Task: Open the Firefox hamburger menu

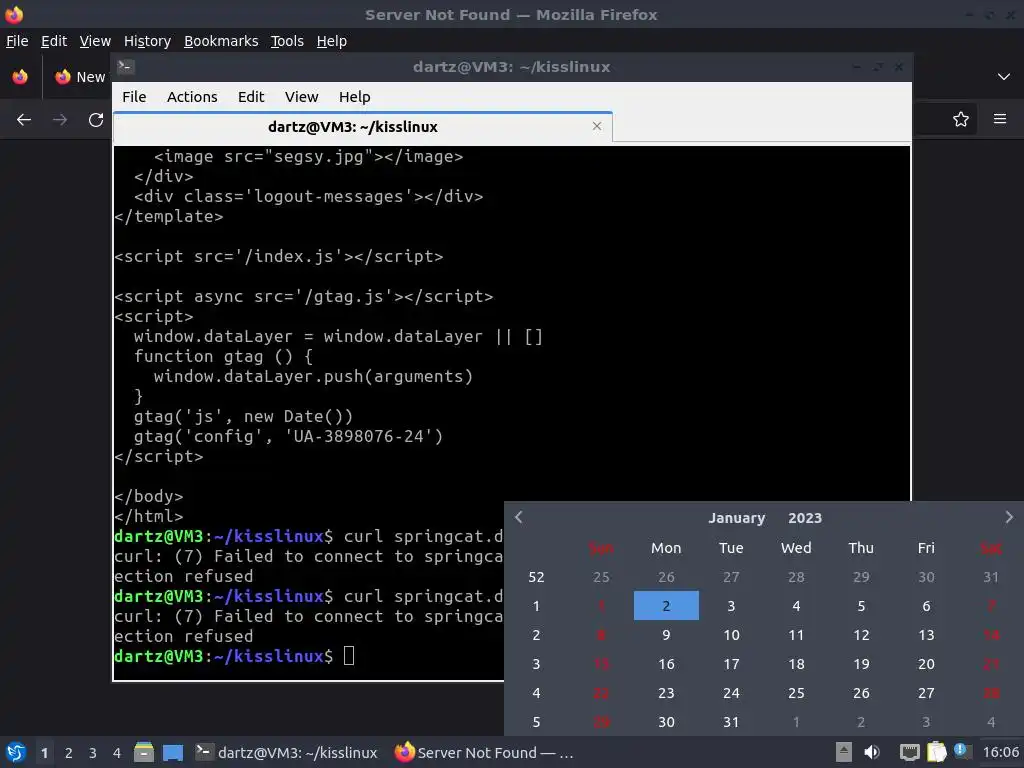Action: tap(1000, 119)
